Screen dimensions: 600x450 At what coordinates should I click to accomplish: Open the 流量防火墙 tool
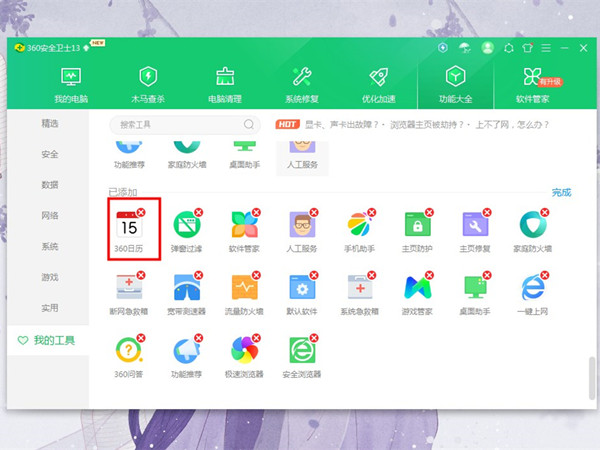point(245,294)
